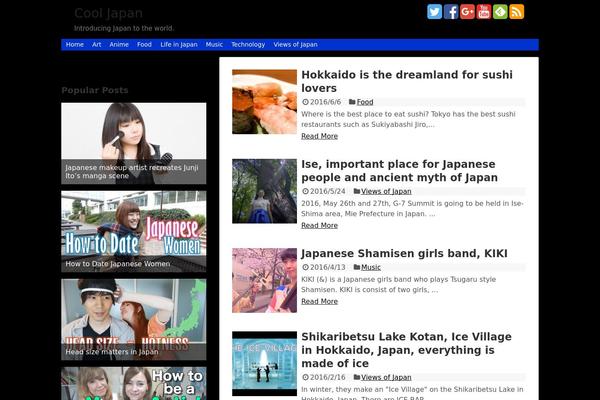Open Music category link under KIKI article
Viewport: 600px width, 400px height.
[x=371, y=268]
